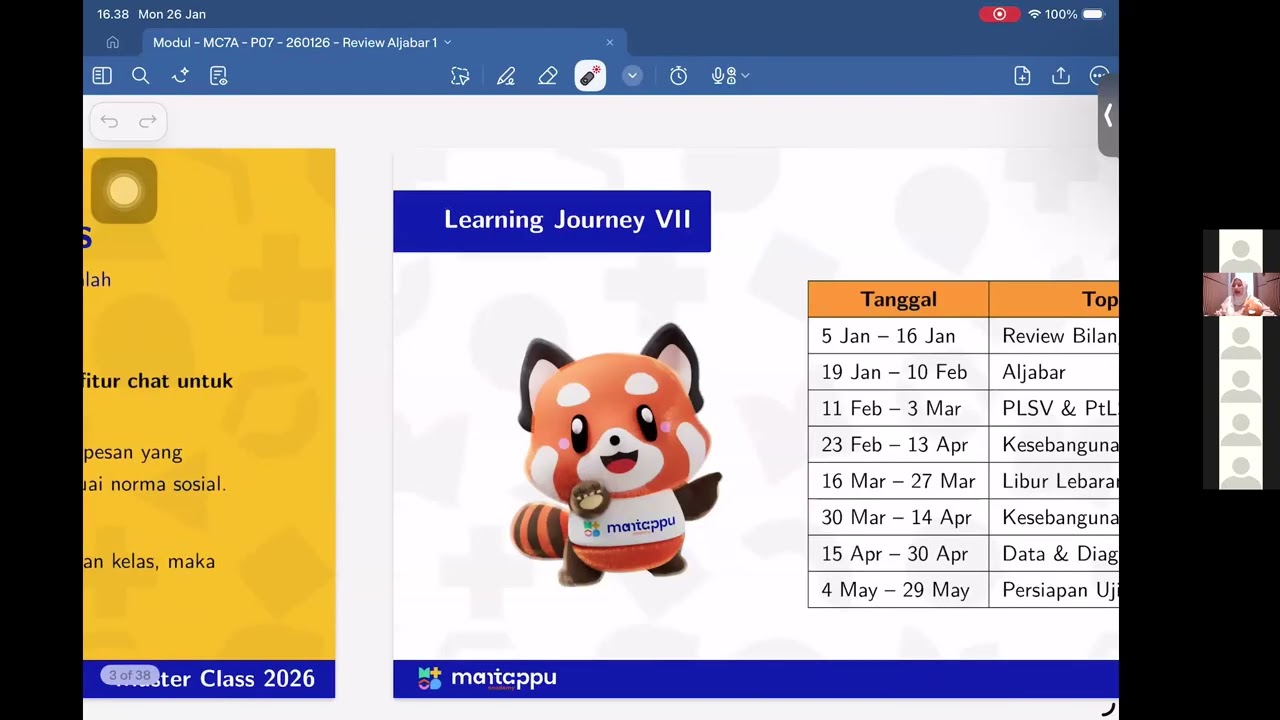1280x720 pixels.
Task: Open the share and export menu
Action: tap(1061, 76)
